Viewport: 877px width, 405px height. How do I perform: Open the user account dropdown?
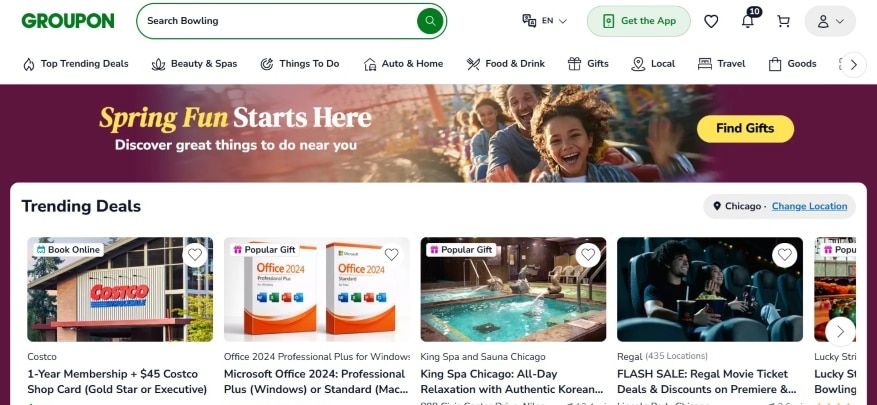click(830, 21)
